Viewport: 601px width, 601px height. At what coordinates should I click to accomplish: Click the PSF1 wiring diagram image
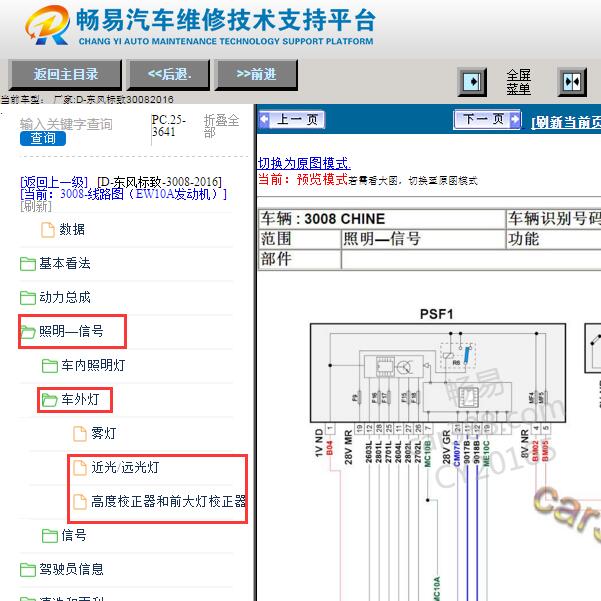(438, 373)
